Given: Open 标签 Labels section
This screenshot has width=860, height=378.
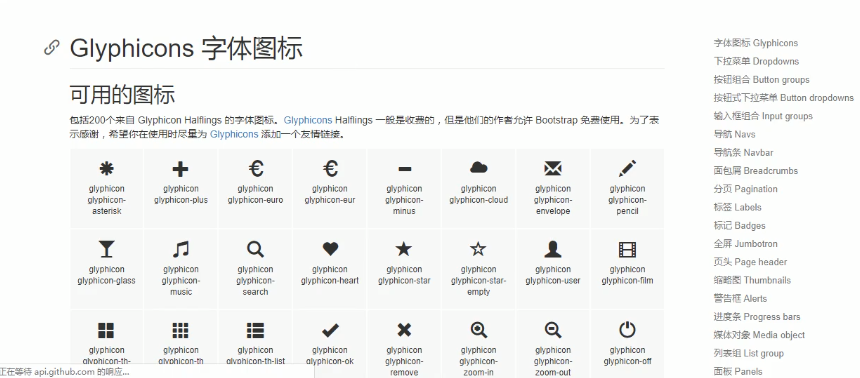Looking at the screenshot, I should click(x=738, y=207).
